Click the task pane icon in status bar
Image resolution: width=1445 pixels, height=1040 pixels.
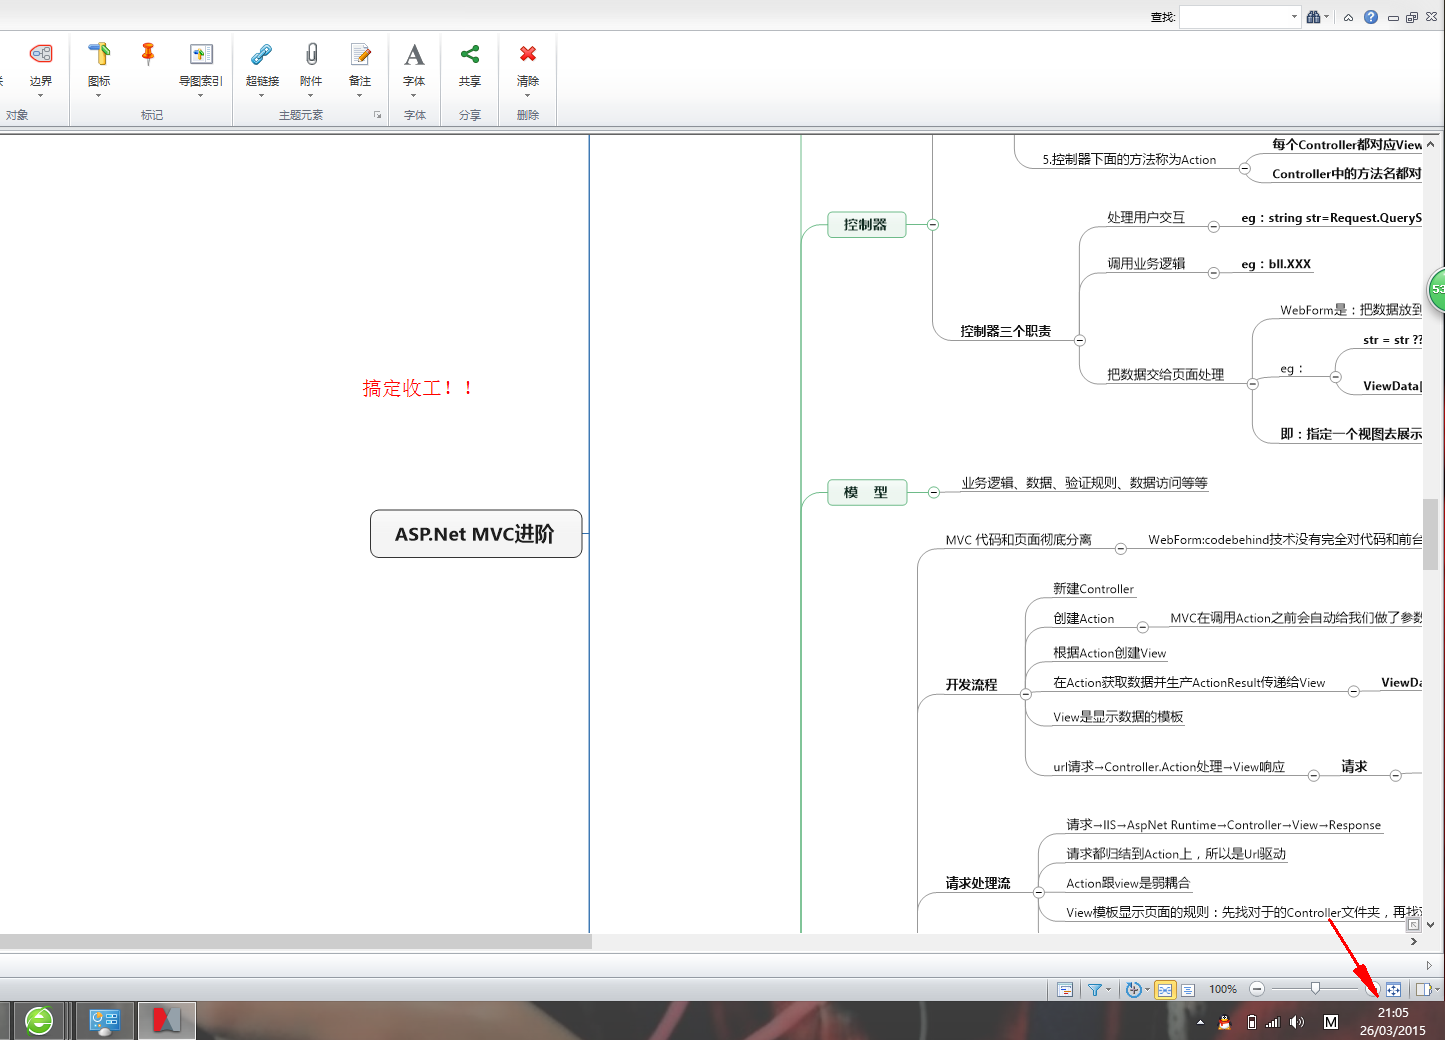coord(1424,989)
